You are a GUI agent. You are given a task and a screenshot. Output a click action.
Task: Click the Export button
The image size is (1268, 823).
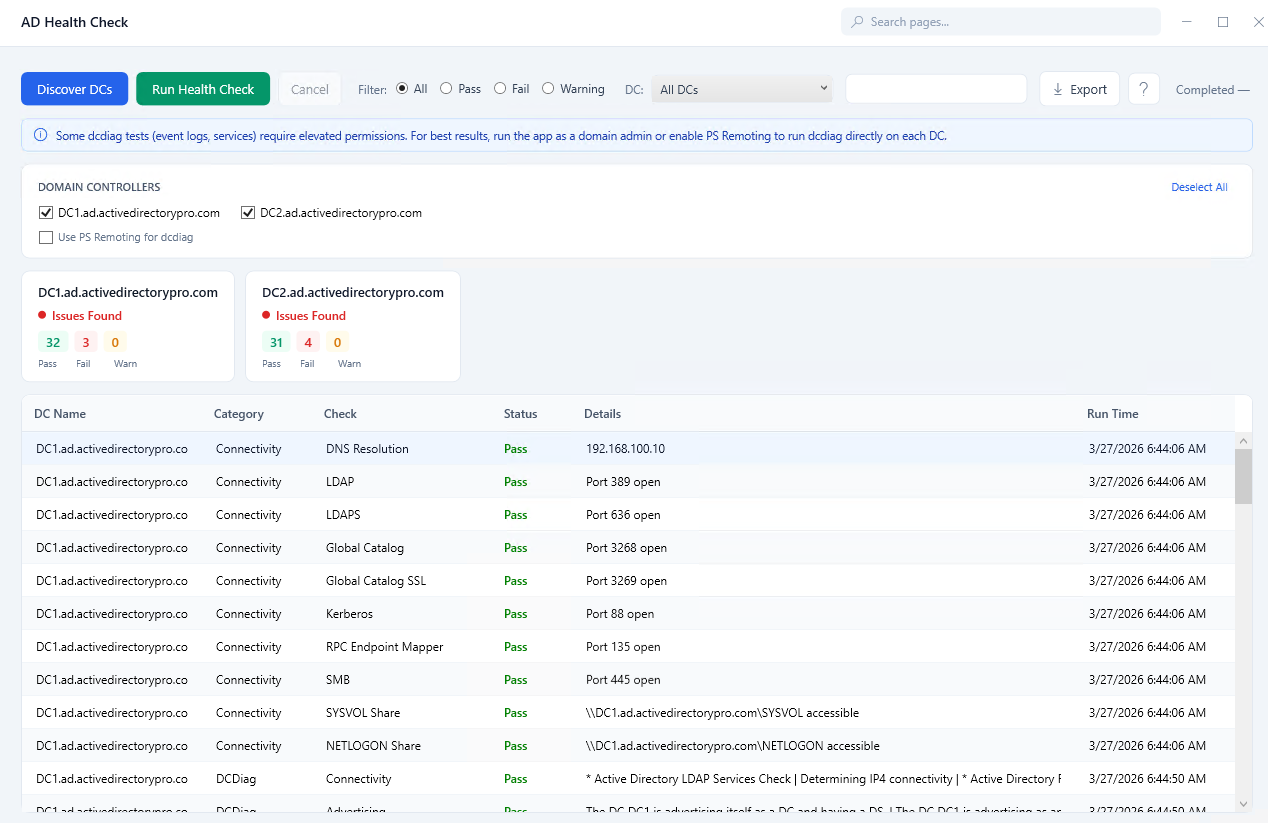coord(1079,89)
